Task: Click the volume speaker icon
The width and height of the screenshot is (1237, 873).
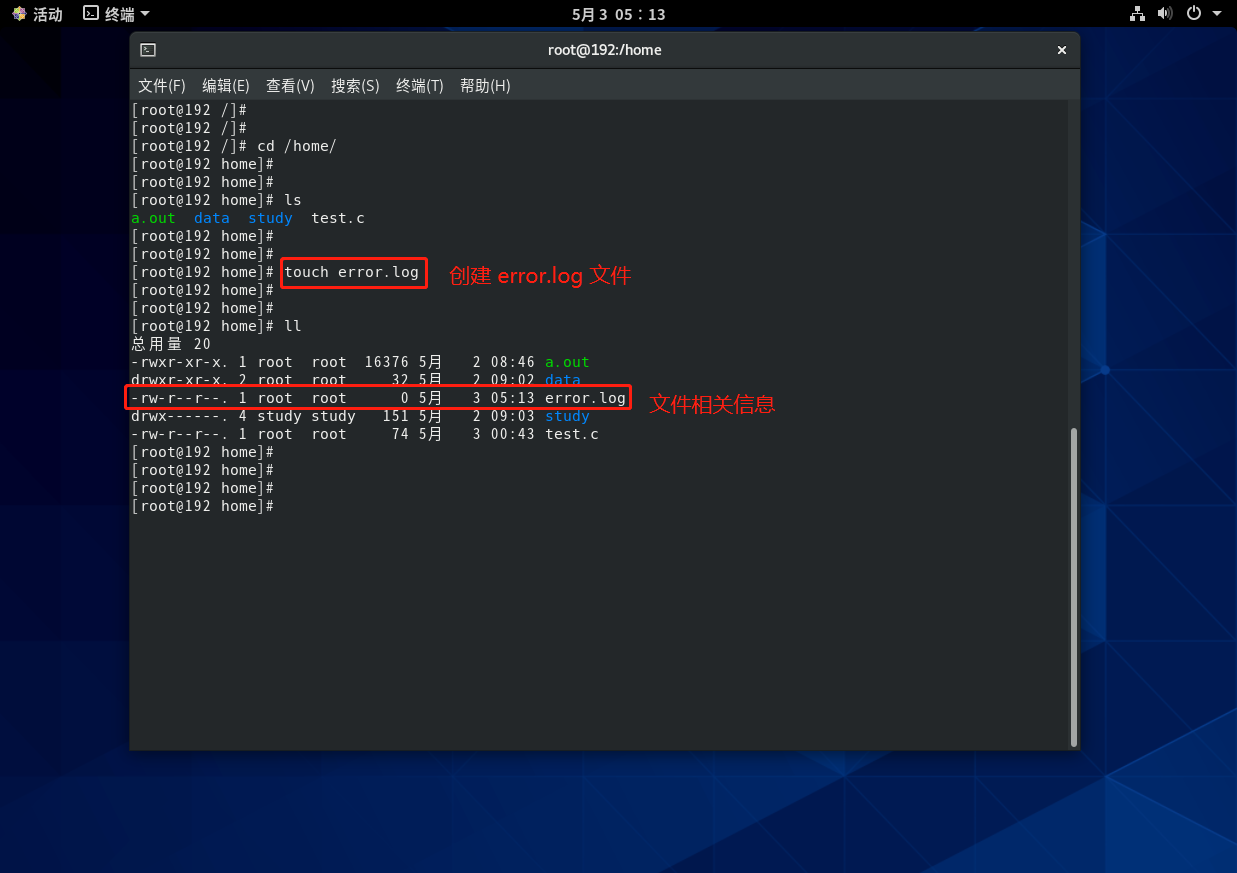Action: click(1165, 14)
